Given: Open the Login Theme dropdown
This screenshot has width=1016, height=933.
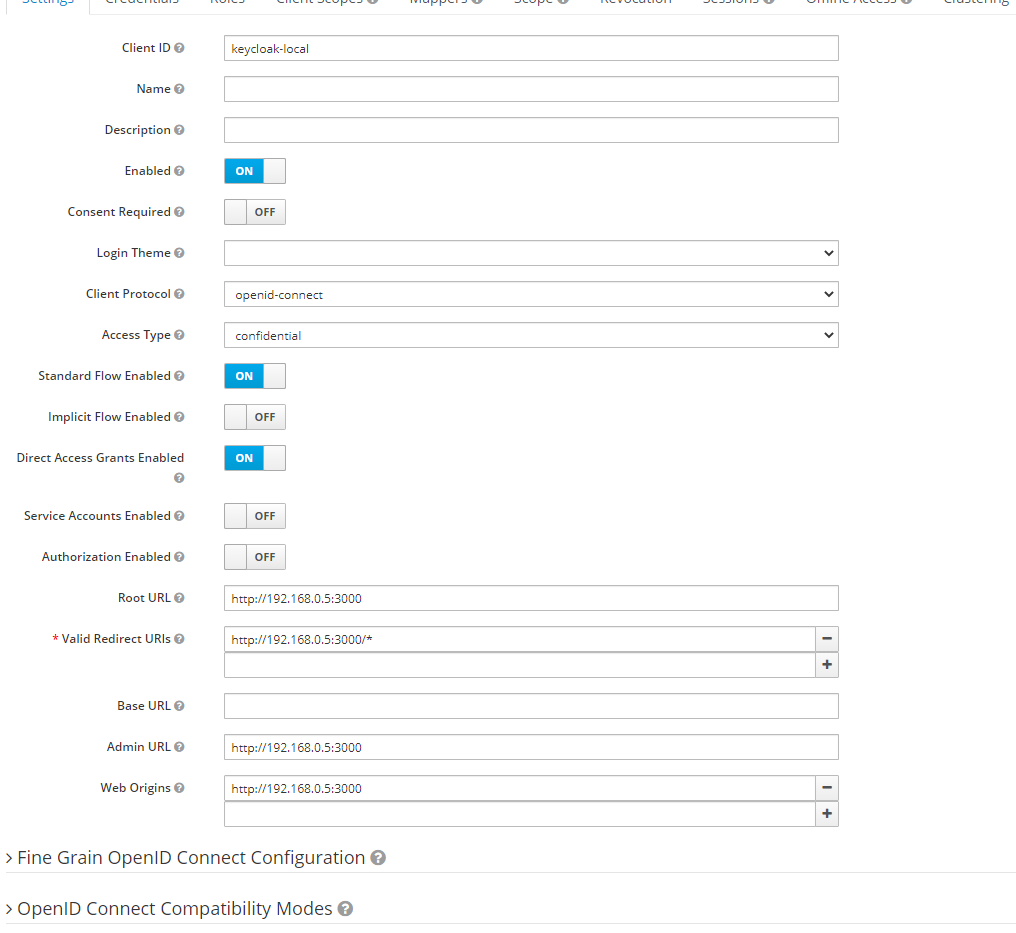Looking at the screenshot, I should [531, 253].
